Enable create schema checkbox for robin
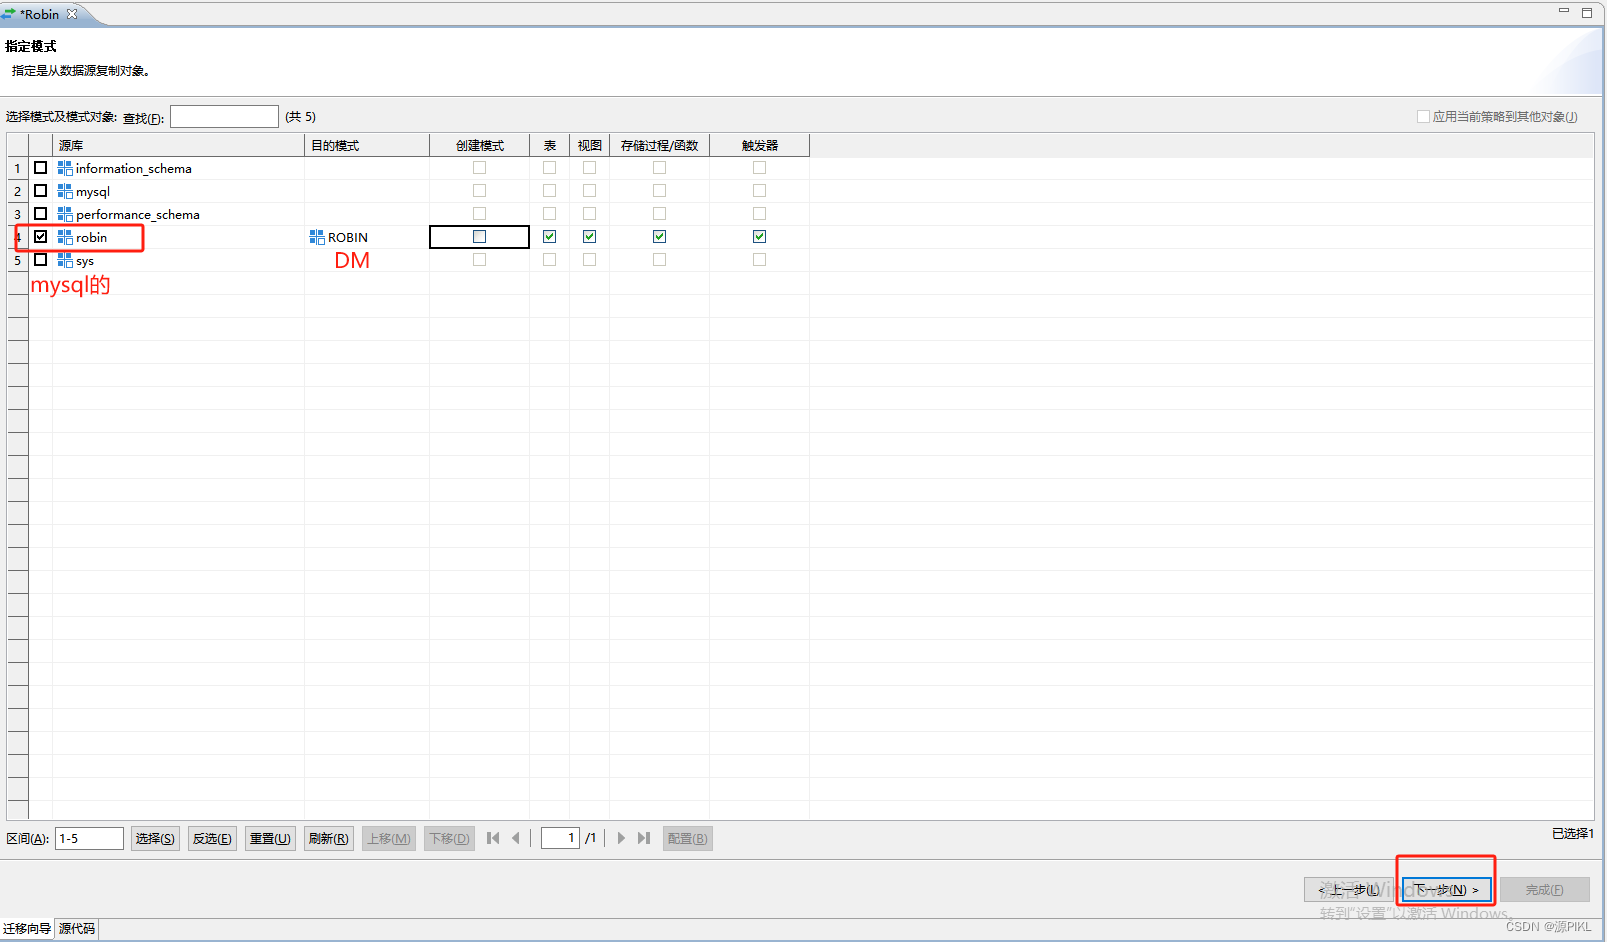The height and width of the screenshot is (942, 1607). pyautogui.click(x=480, y=237)
